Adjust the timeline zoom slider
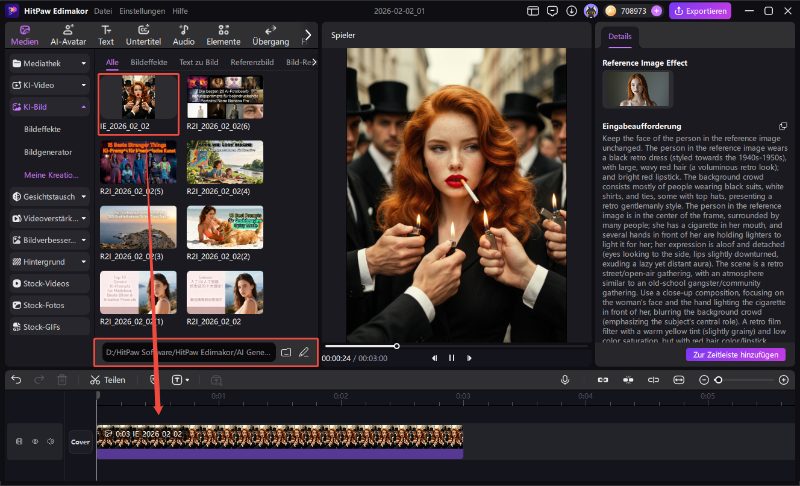This screenshot has height=486, width=800. tap(718, 380)
